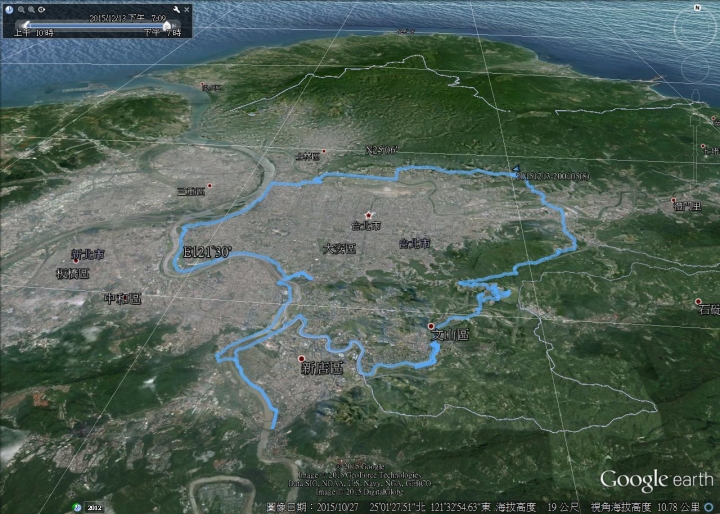The image size is (720, 514).
Task: Click the 板橋區 map label
Action: point(73,274)
